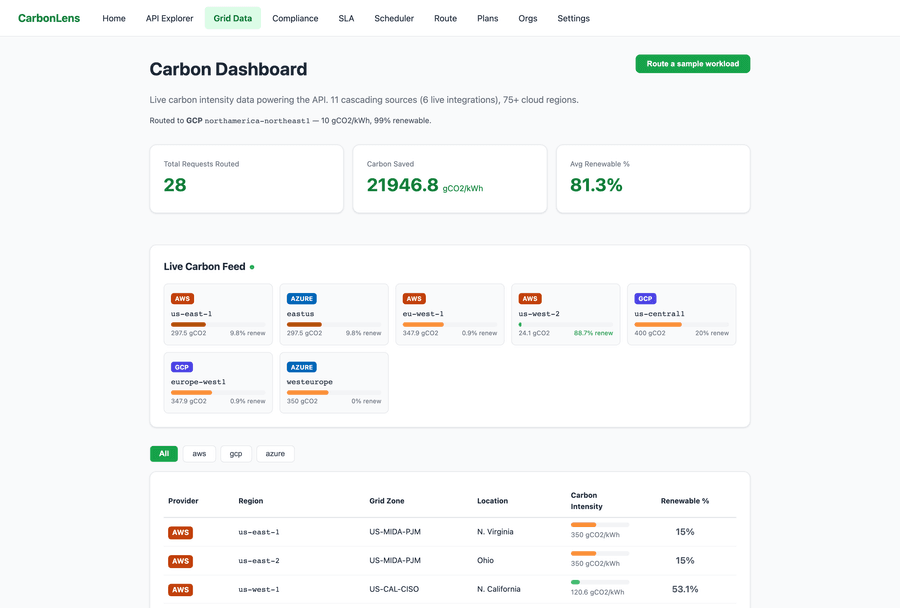Click the Provider column header

pos(183,501)
